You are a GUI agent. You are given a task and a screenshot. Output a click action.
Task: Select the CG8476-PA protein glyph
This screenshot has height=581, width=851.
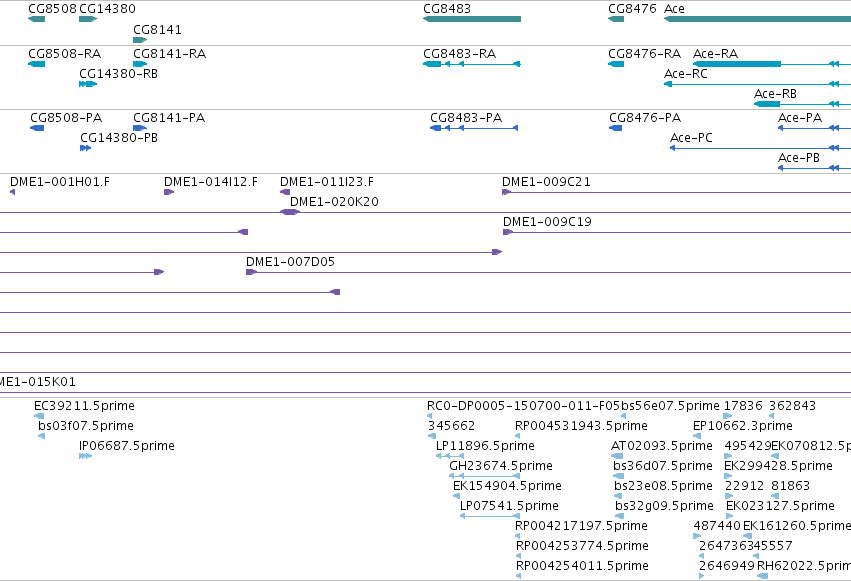coord(615,128)
